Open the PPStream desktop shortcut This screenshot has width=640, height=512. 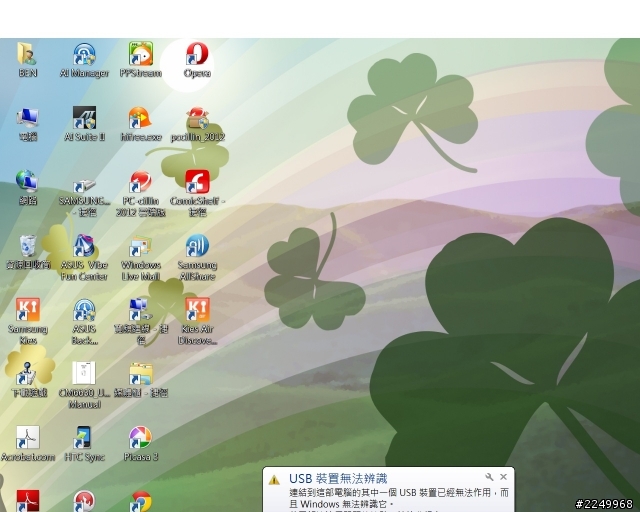tap(141, 54)
